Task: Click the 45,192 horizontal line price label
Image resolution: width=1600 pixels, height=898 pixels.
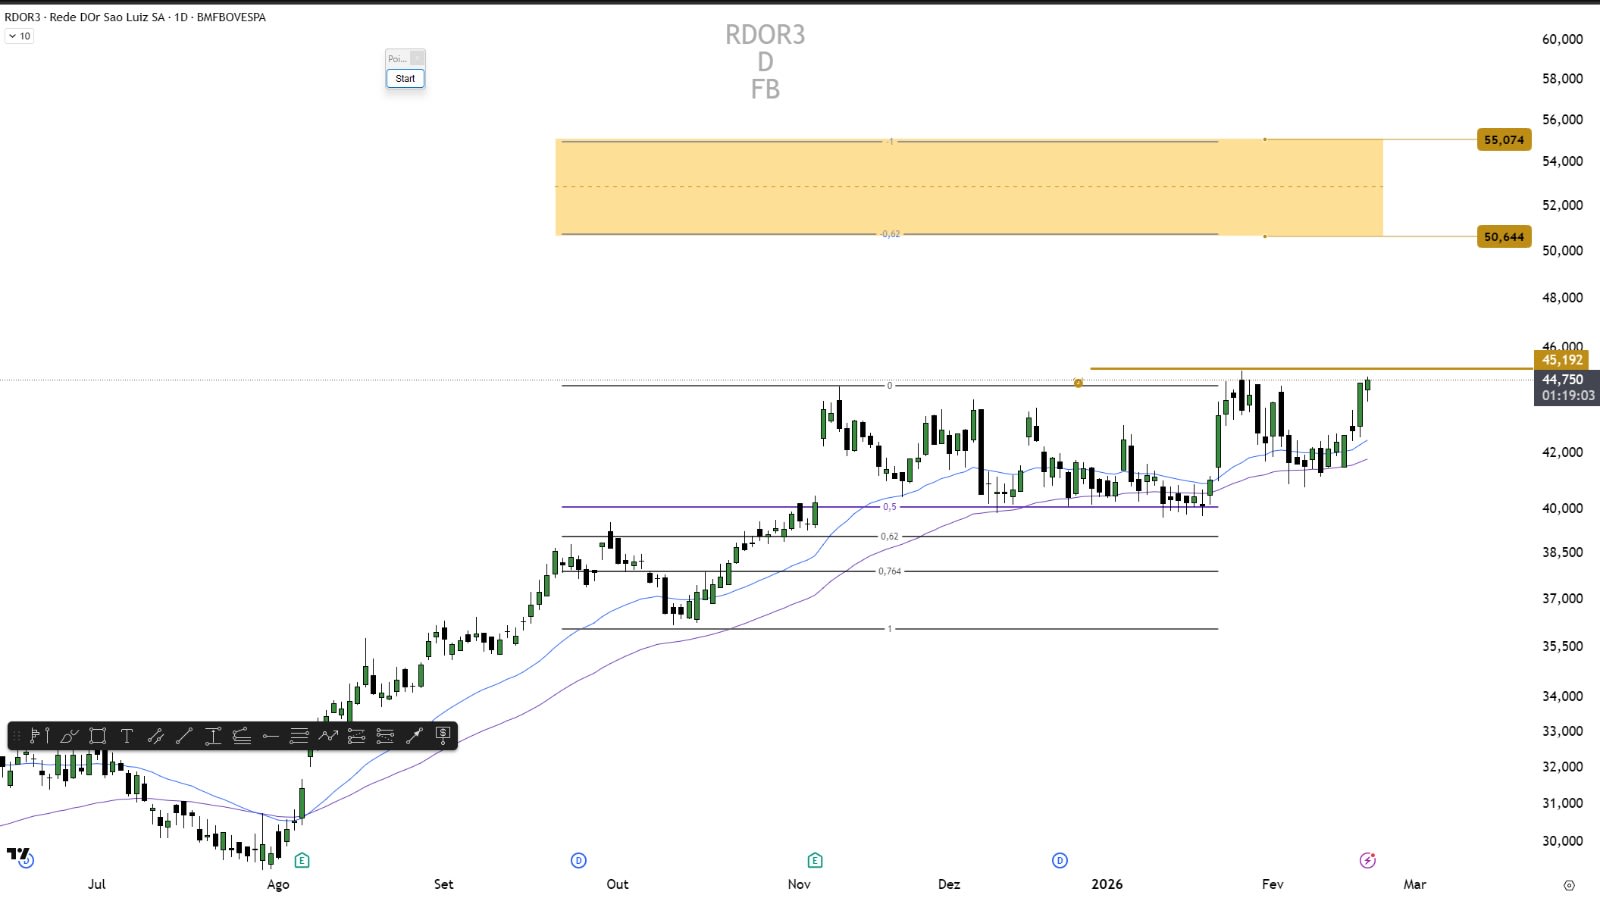Action: click(1561, 360)
